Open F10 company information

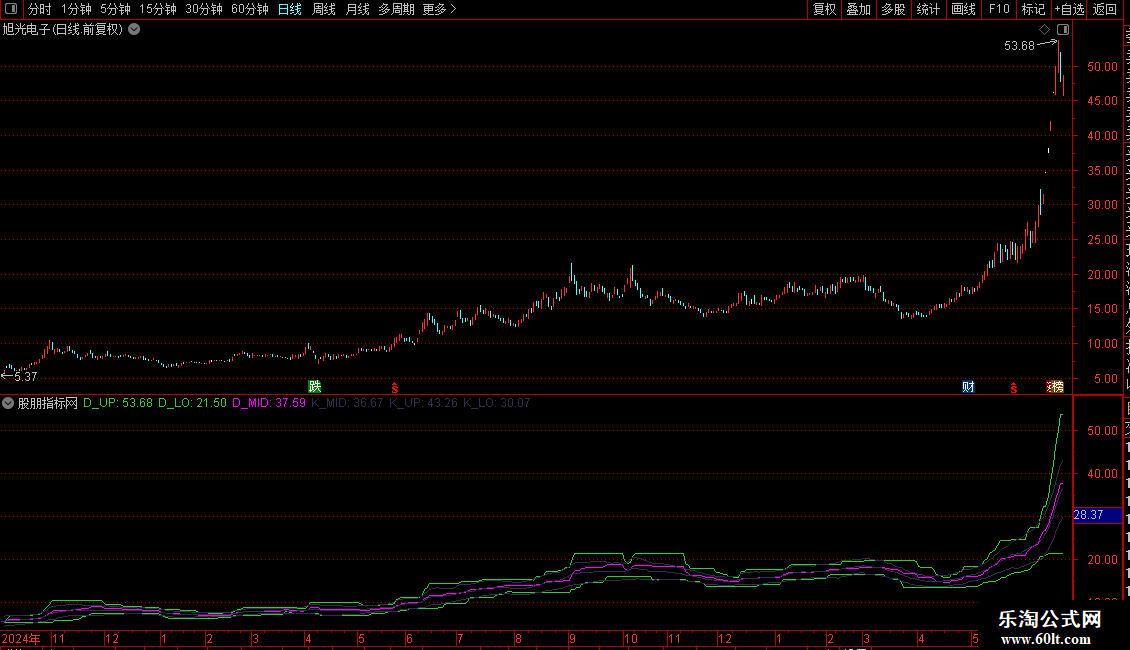999,9
